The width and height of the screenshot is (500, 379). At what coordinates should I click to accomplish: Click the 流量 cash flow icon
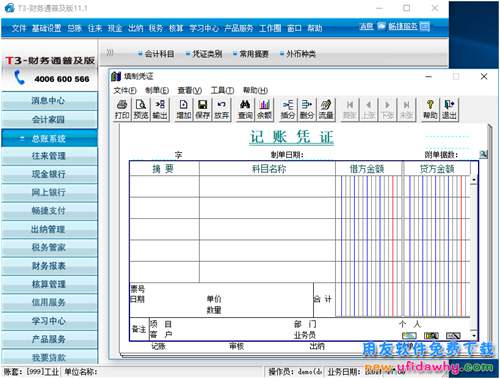(x=326, y=110)
